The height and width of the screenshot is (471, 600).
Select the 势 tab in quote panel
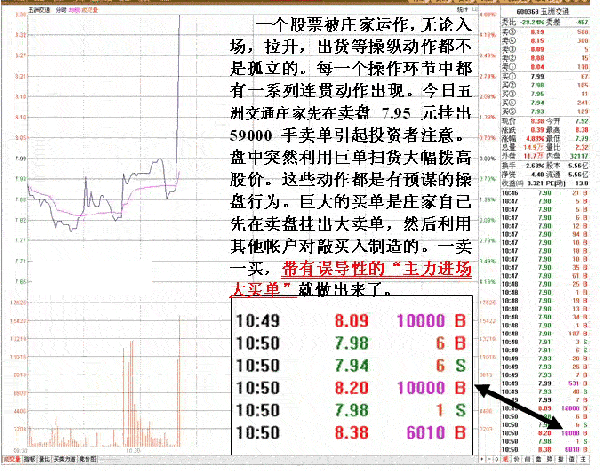pos(550,459)
